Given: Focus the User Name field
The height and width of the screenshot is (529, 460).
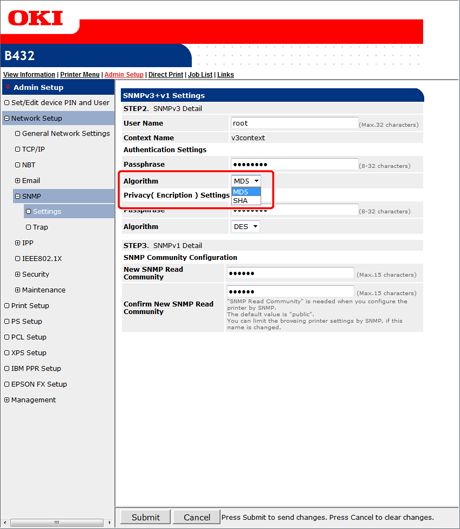Looking at the screenshot, I should (x=294, y=123).
